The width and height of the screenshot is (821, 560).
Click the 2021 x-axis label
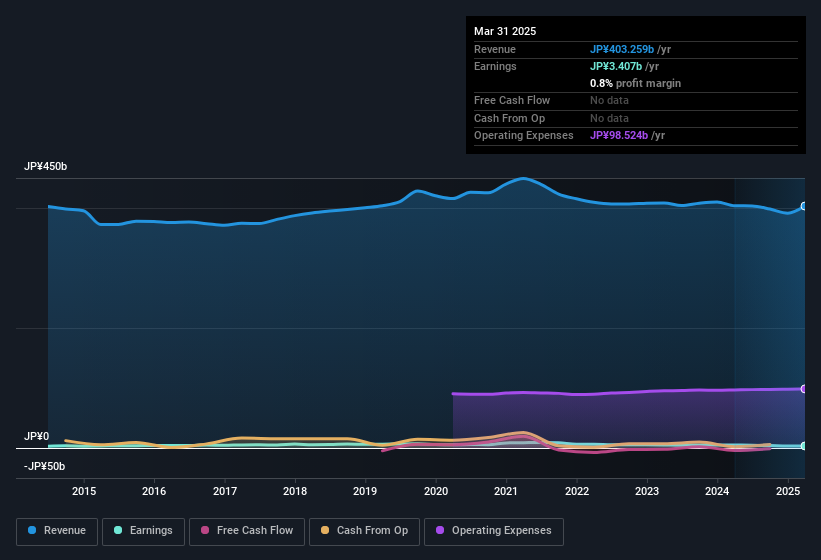(x=506, y=491)
